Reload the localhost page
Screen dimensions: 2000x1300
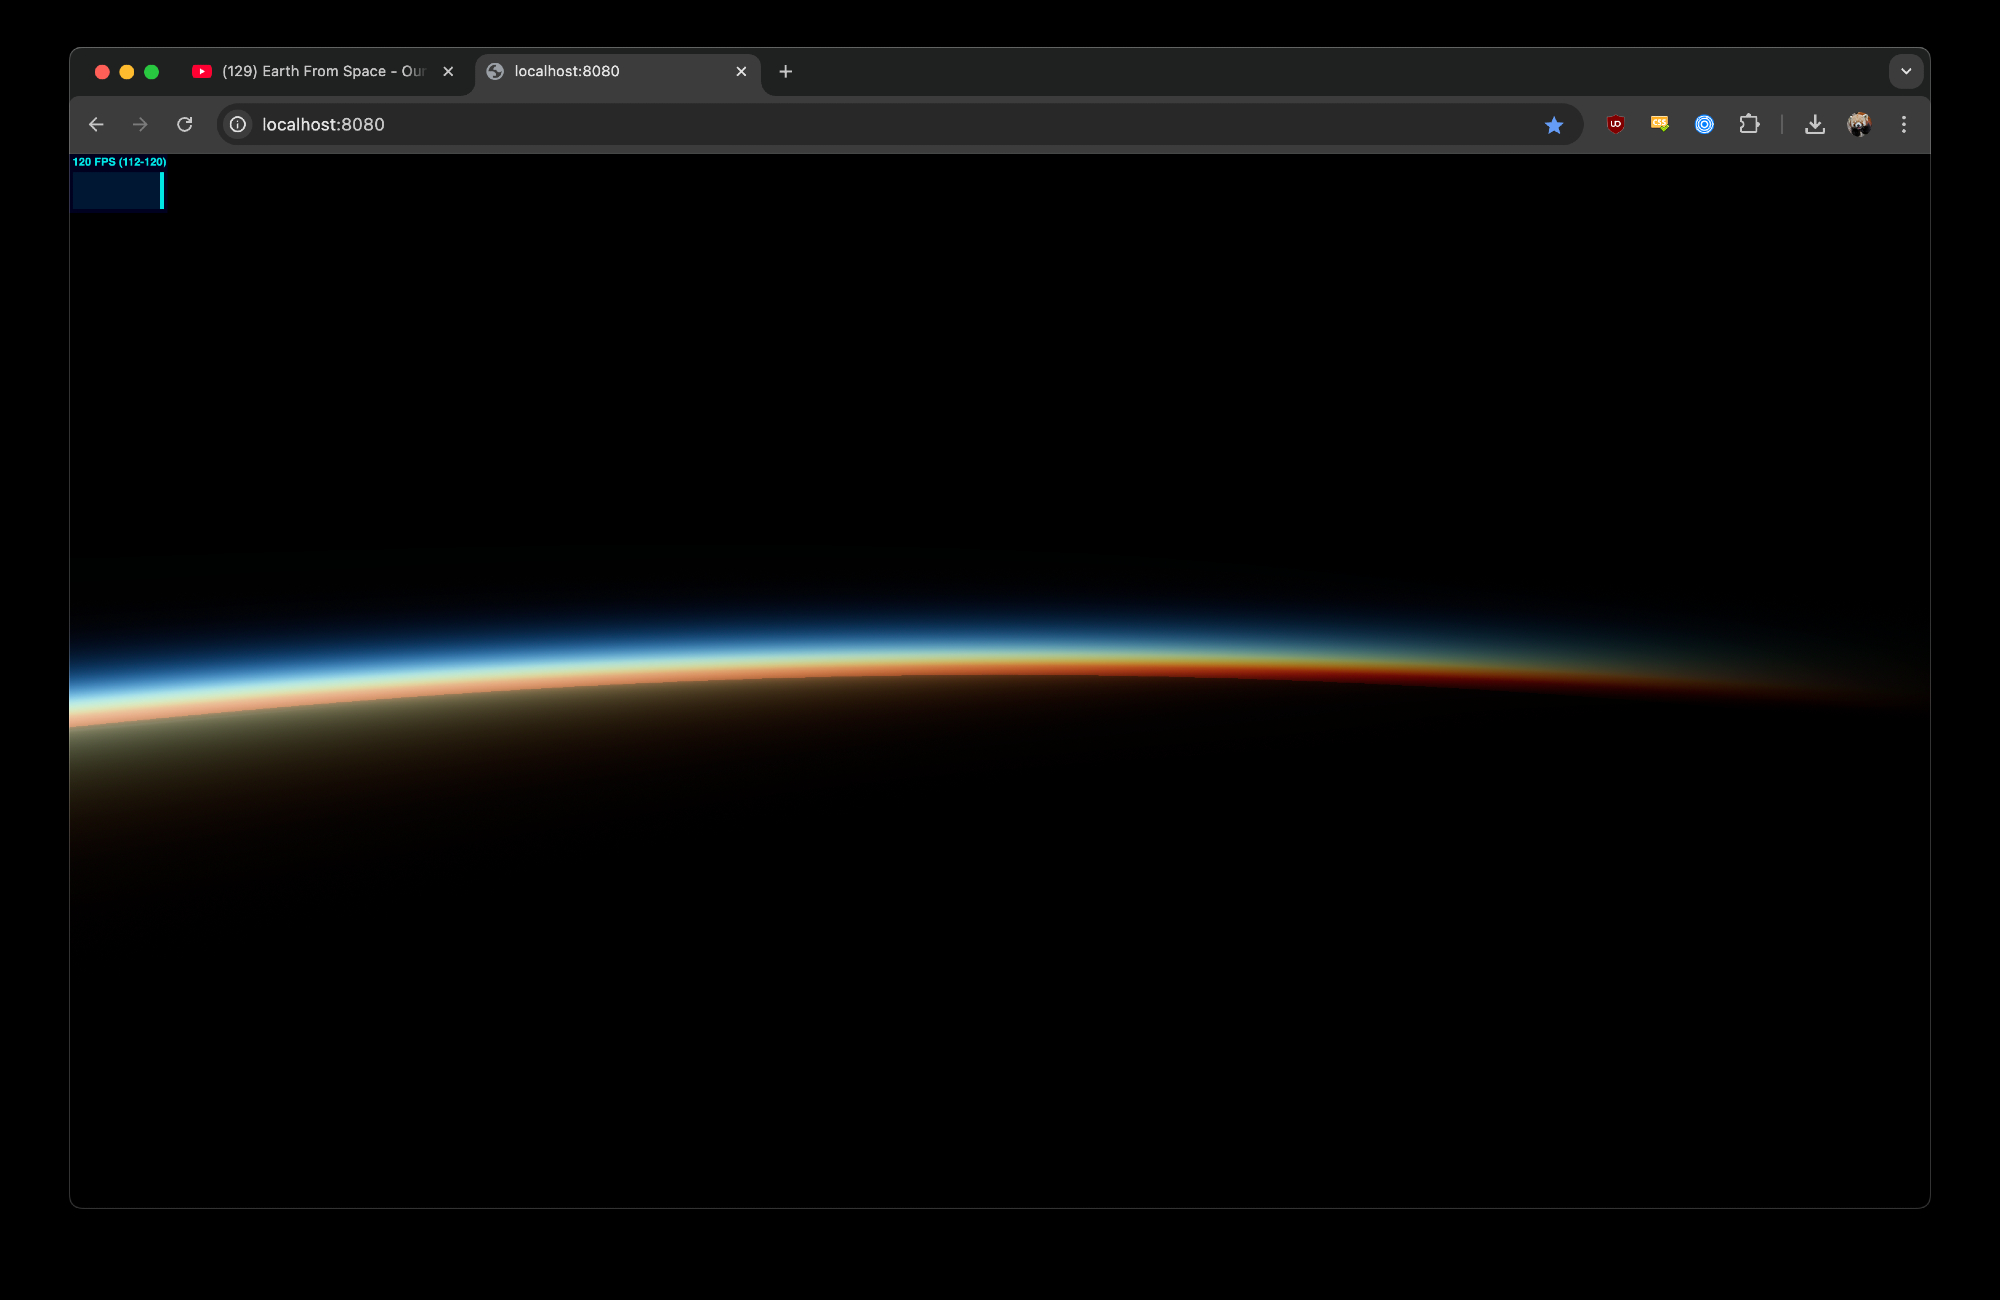185,124
